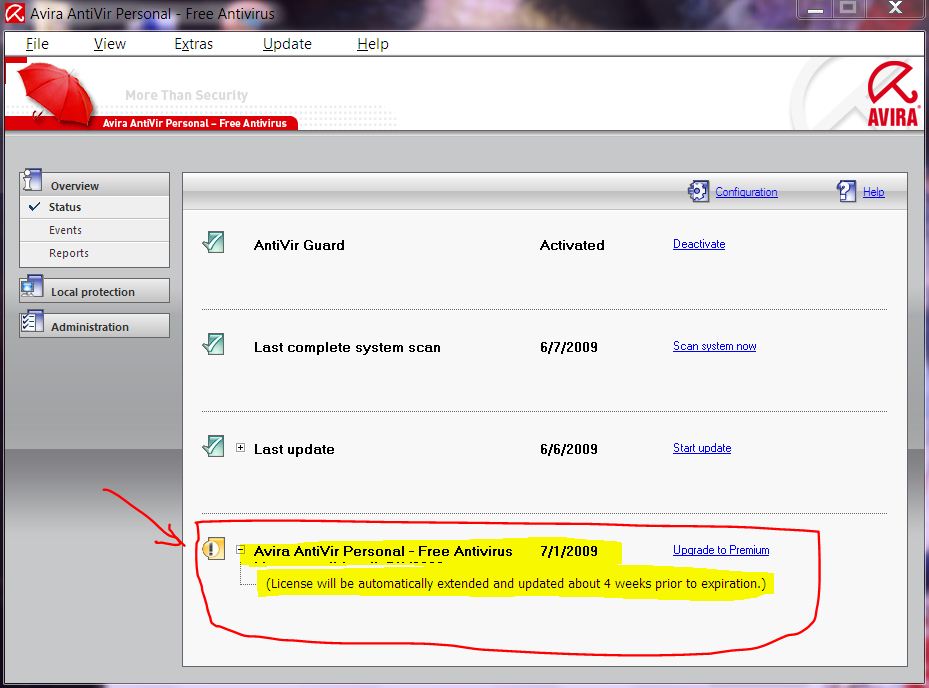Maximize the Avira window

point(848,9)
